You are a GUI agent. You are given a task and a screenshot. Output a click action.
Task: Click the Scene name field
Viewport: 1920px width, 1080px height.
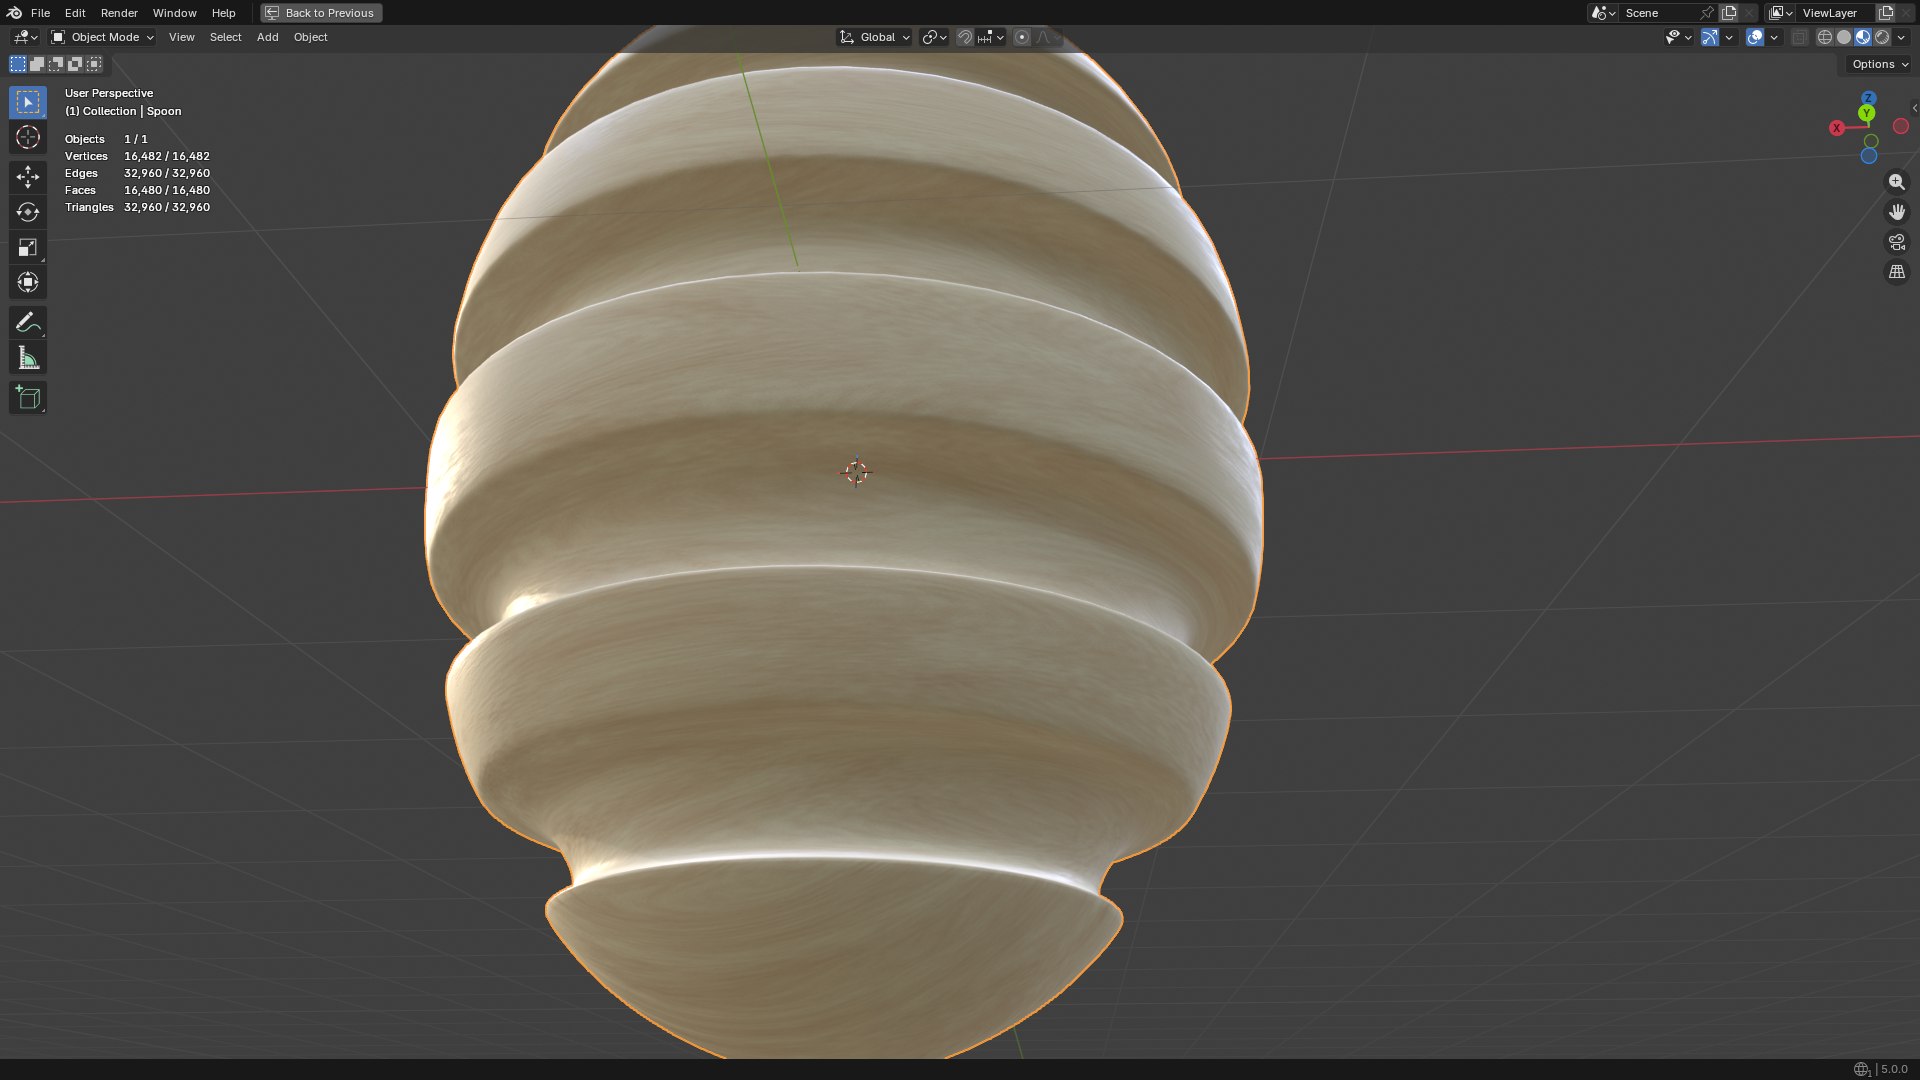tap(1660, 13)
